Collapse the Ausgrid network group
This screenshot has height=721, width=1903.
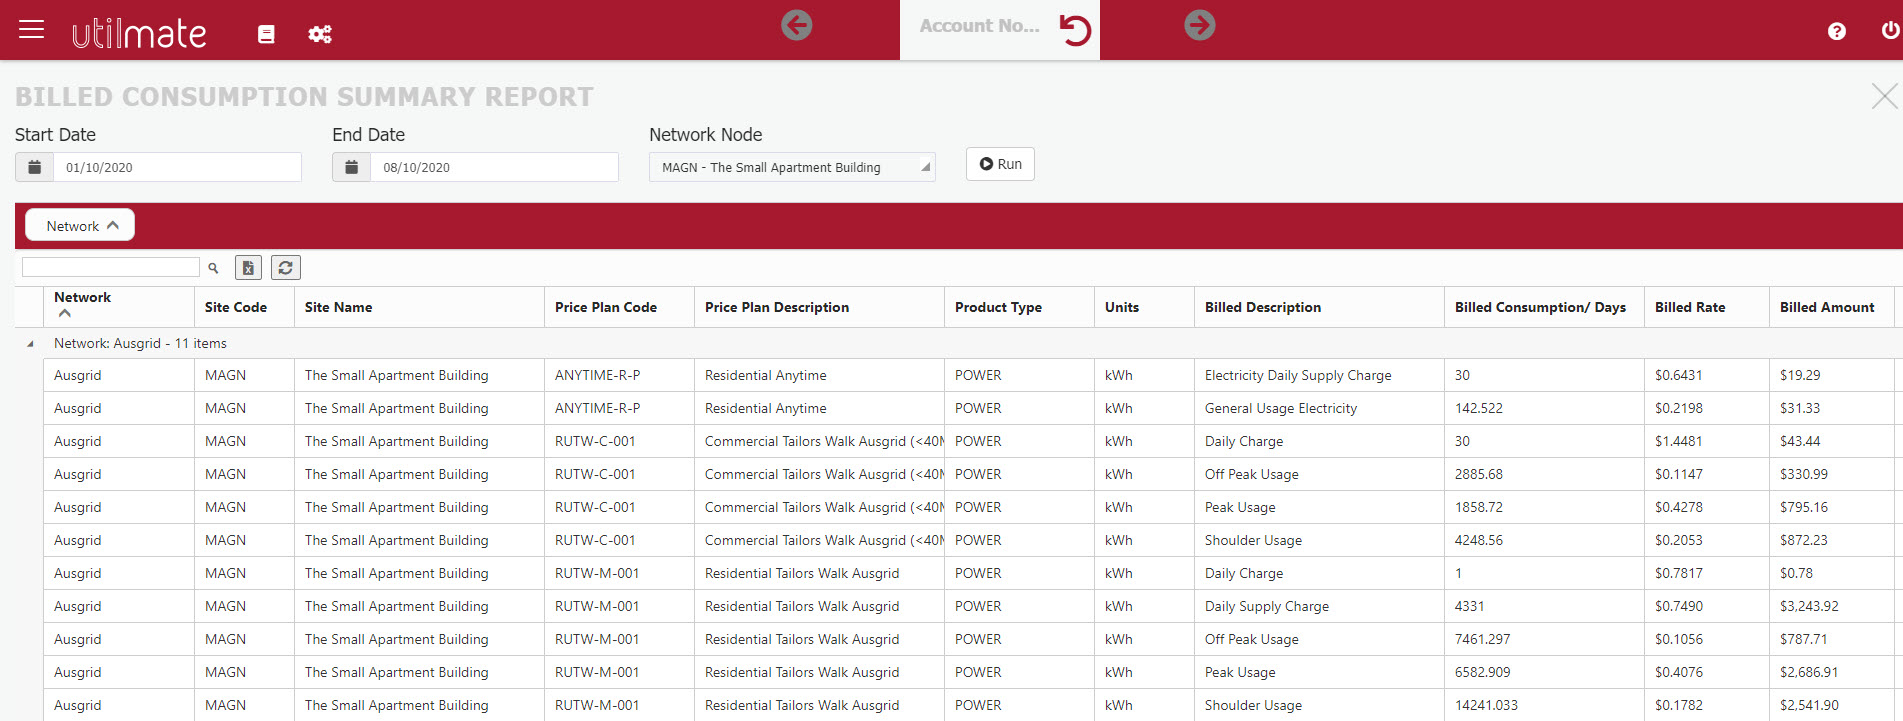coord(30,344)
